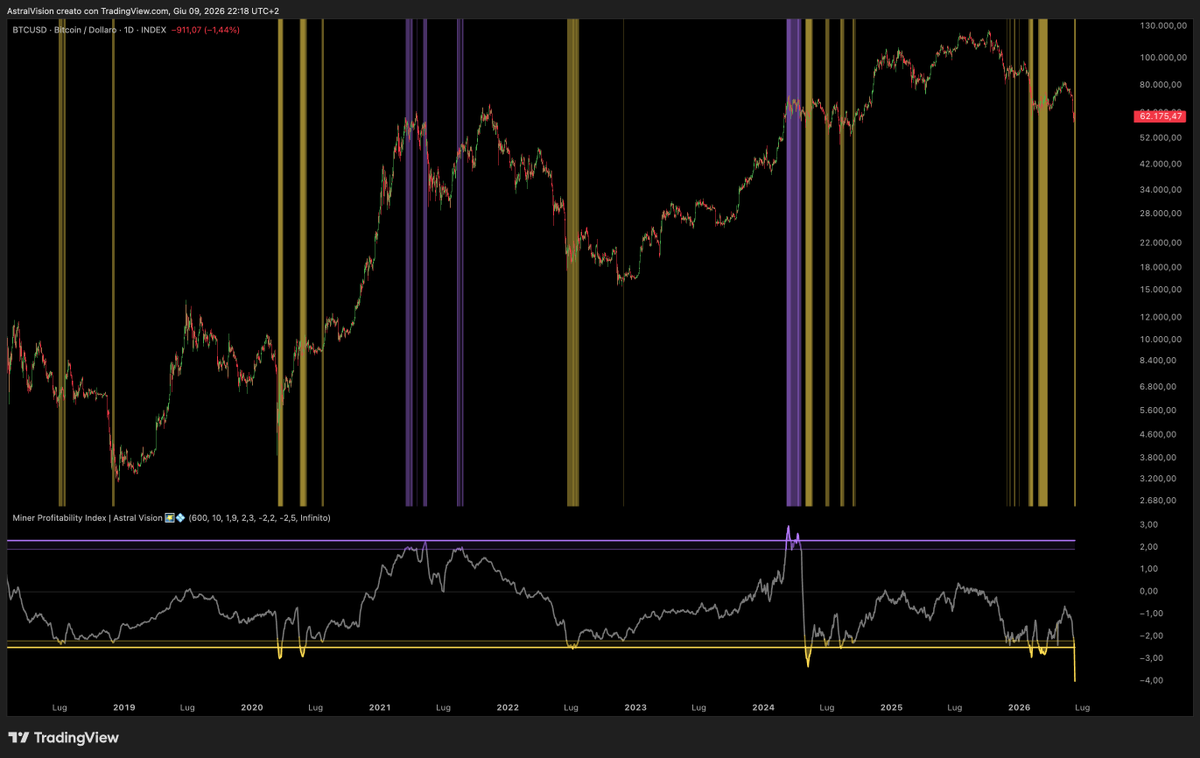The height and width of the screenshot is (758, 1200).
Task: Click the 2026 label on the time axis
Action: pos(1020,708)
